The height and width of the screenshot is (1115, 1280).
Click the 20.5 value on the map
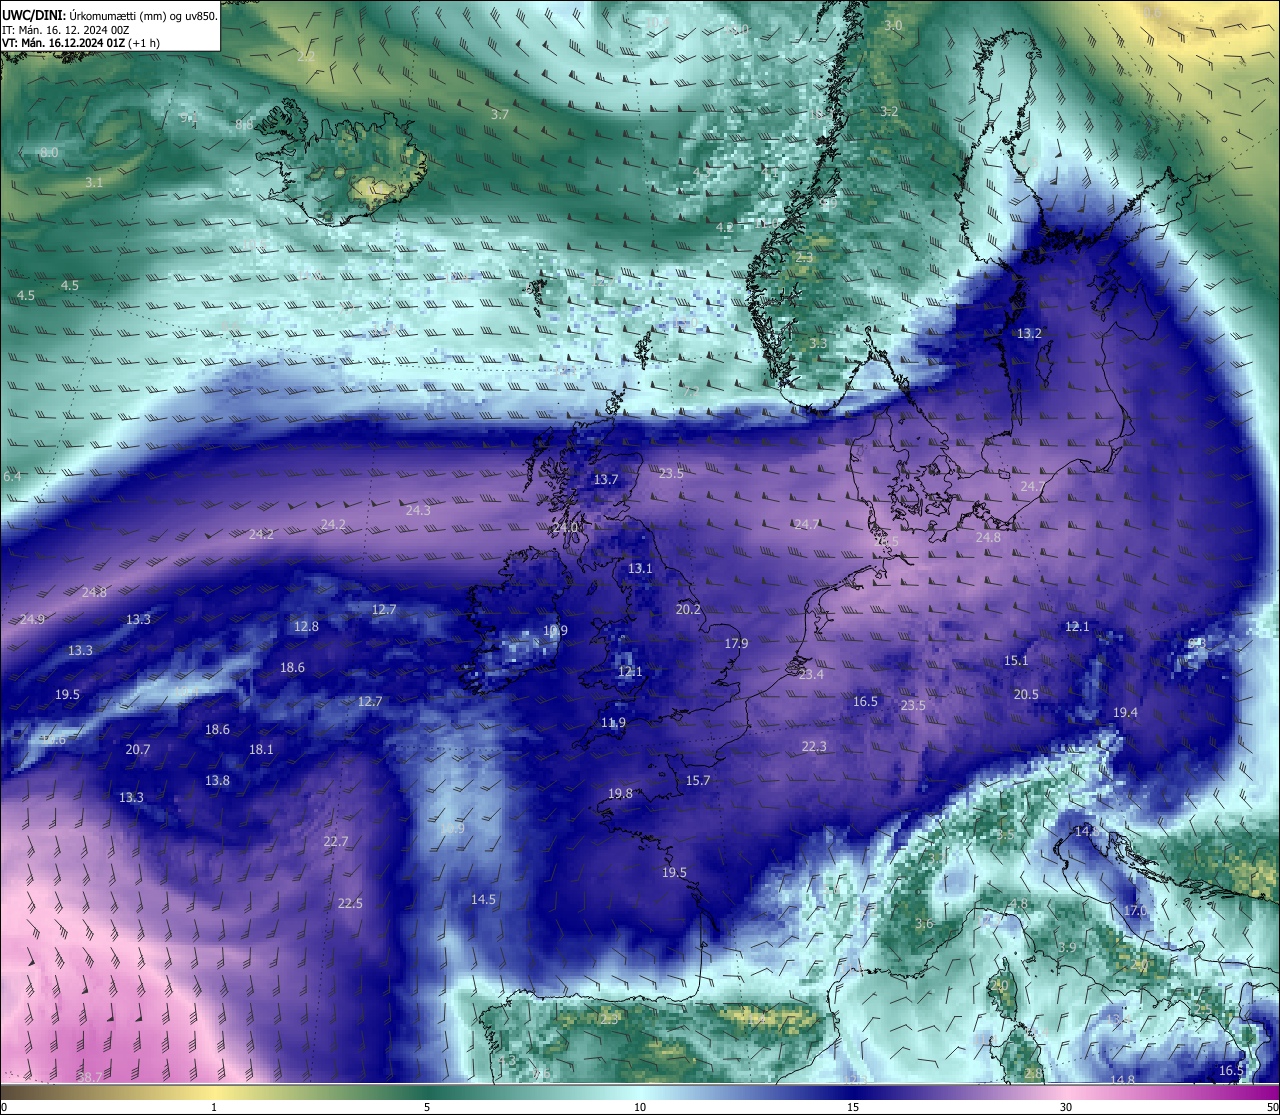click(x=1026, y=694)
